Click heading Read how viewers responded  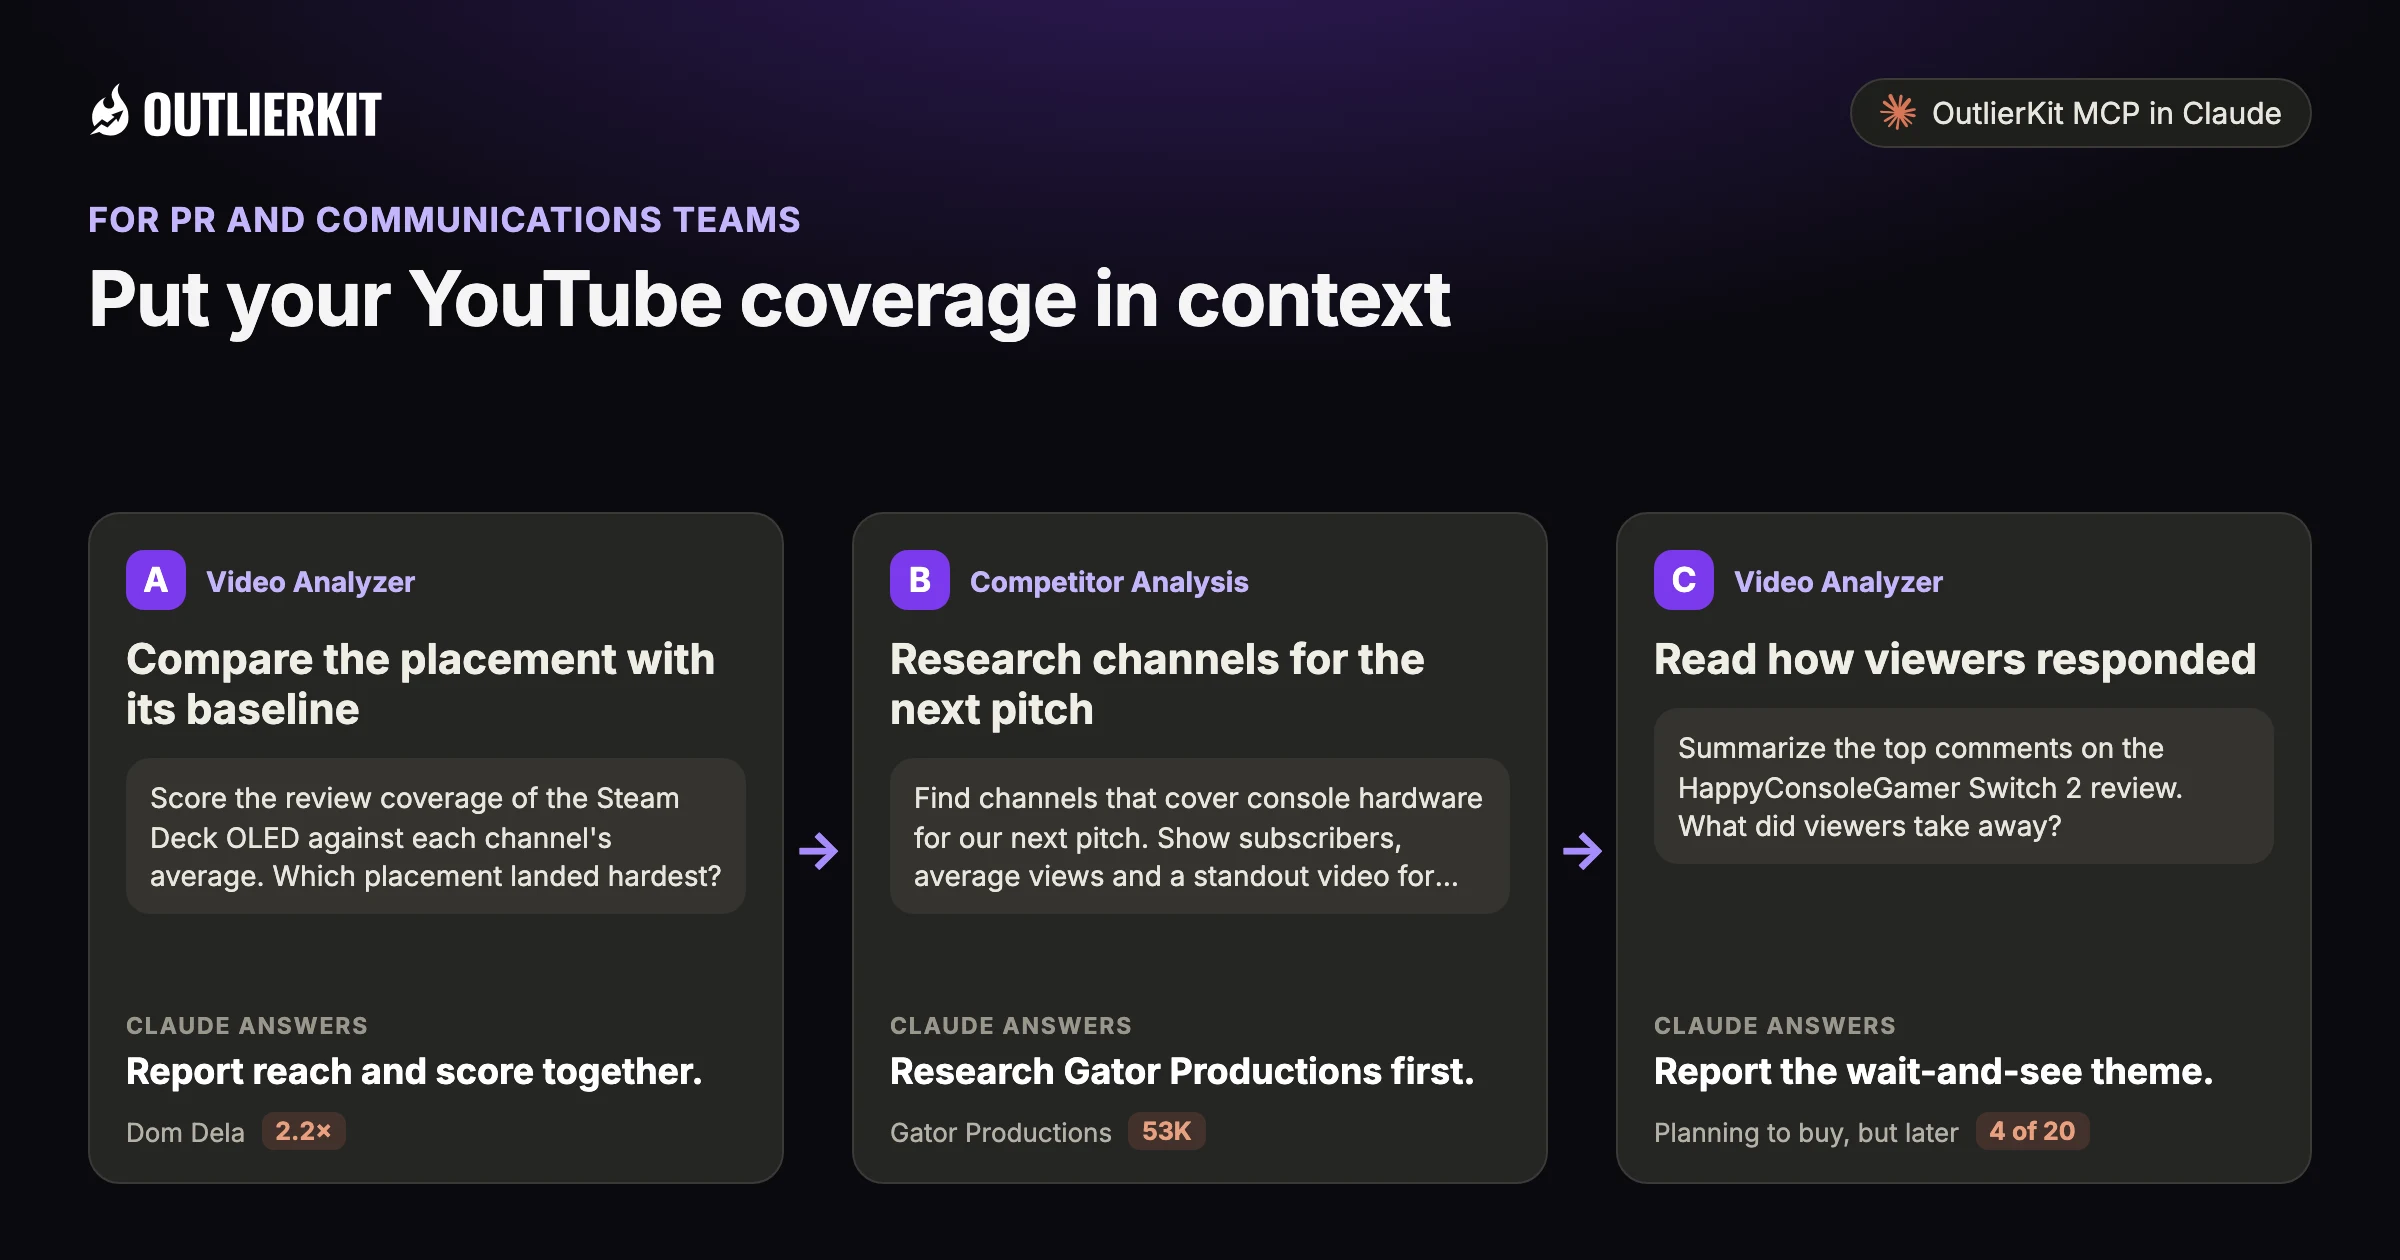pos(1955,660)
